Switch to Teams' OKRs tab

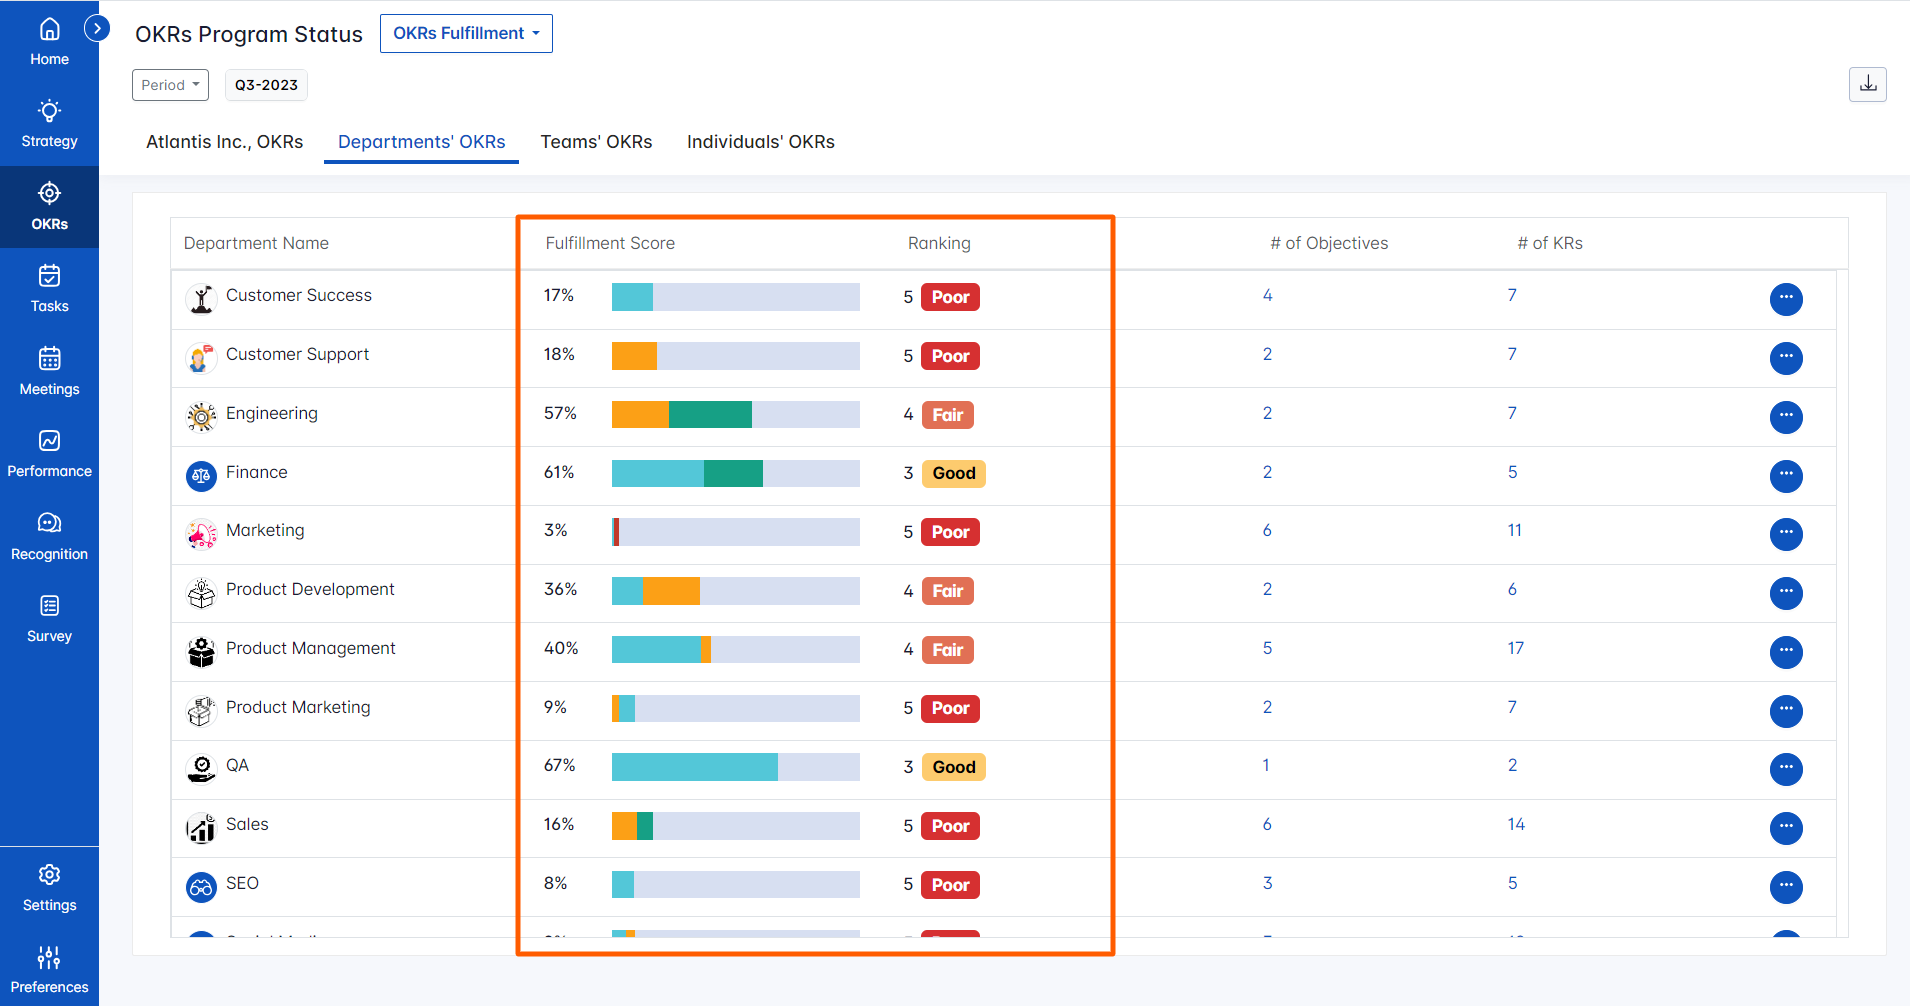(x=596, y=142)
